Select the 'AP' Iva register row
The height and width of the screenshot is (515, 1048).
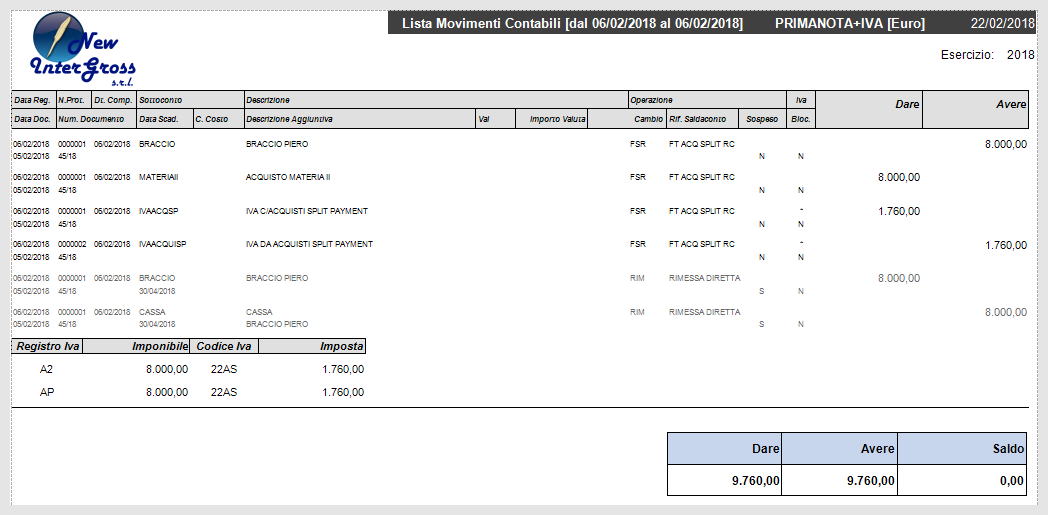(x=189, y=392)
